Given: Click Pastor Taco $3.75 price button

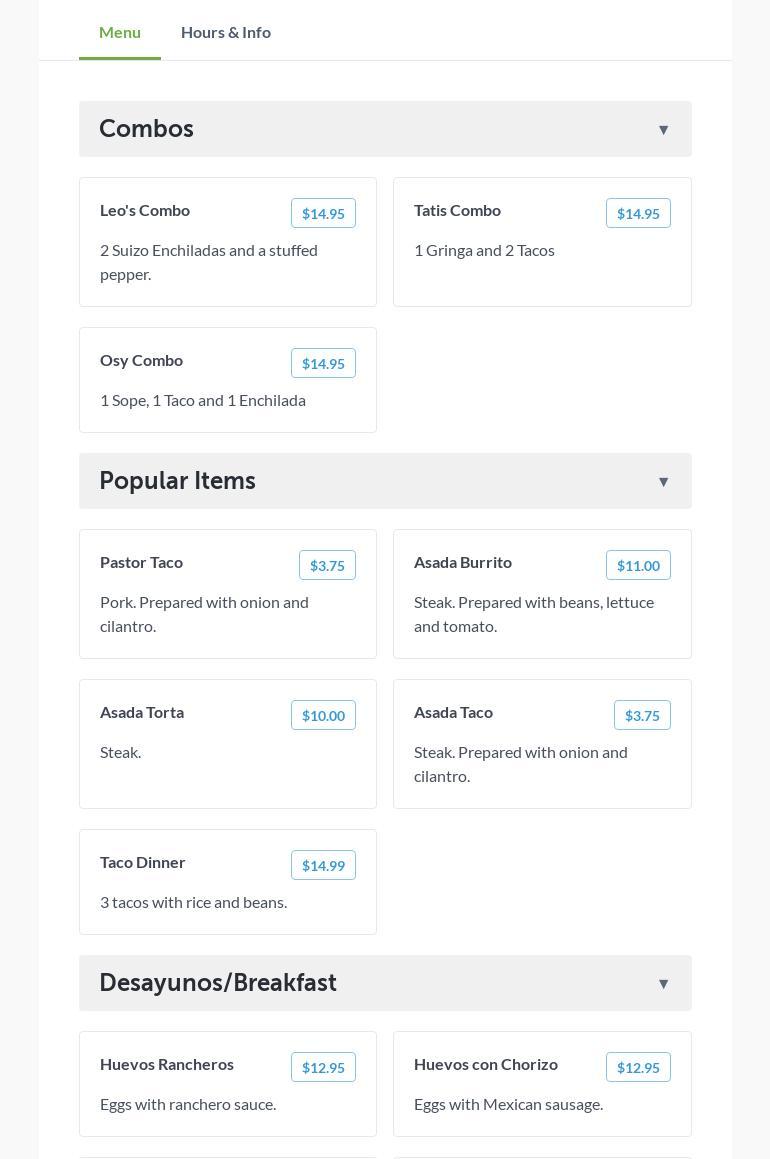Looking at the screenshot, I should click(x=327, y=565).
